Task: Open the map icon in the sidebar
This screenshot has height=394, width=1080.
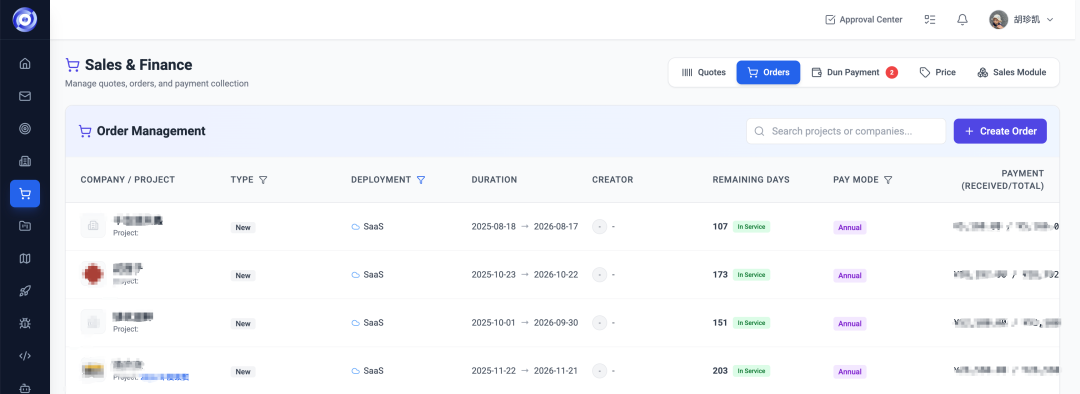Action: coord(25,258)
